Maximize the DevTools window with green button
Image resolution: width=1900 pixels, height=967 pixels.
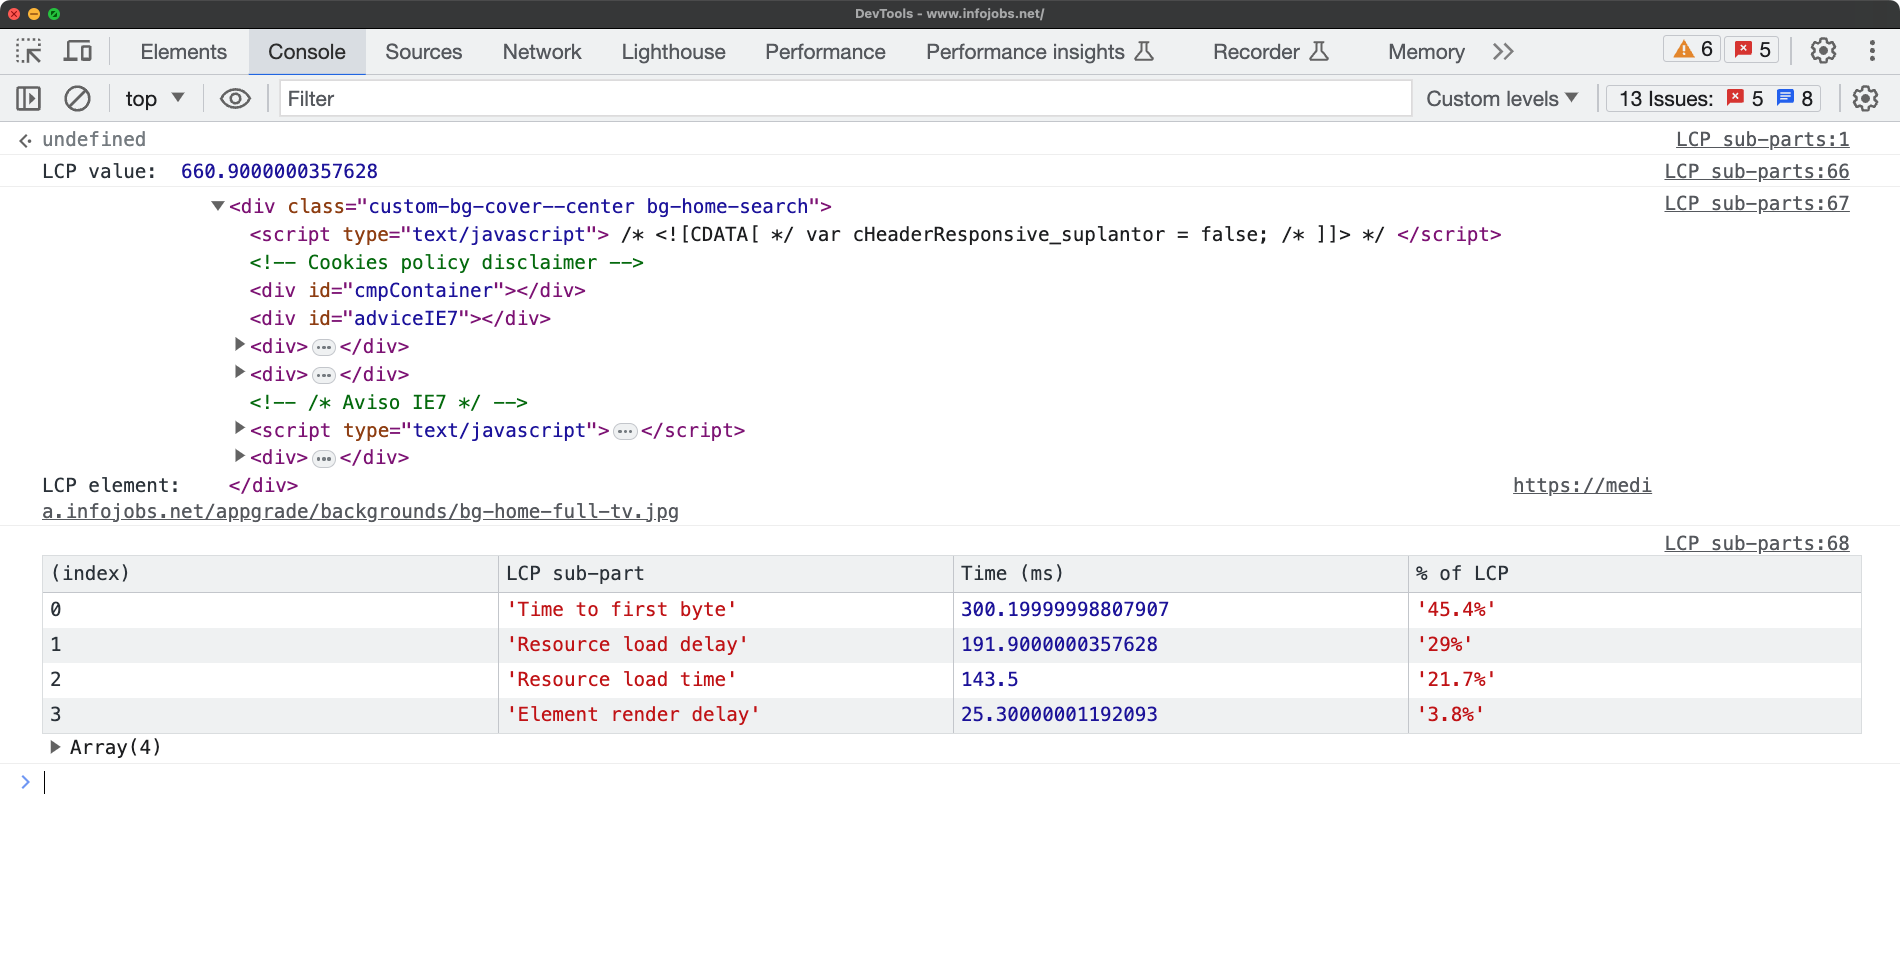pos(54,13)
